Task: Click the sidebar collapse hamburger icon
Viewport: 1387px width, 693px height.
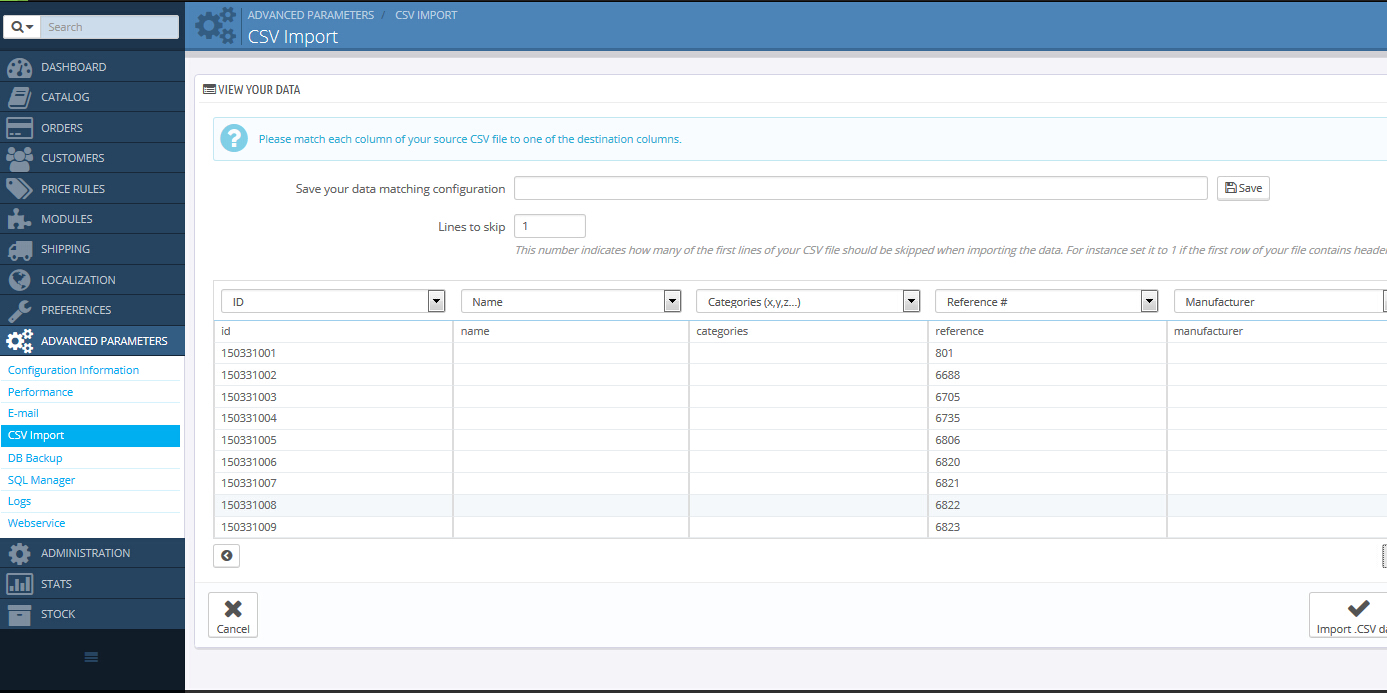Action: [x=91, y=657]
